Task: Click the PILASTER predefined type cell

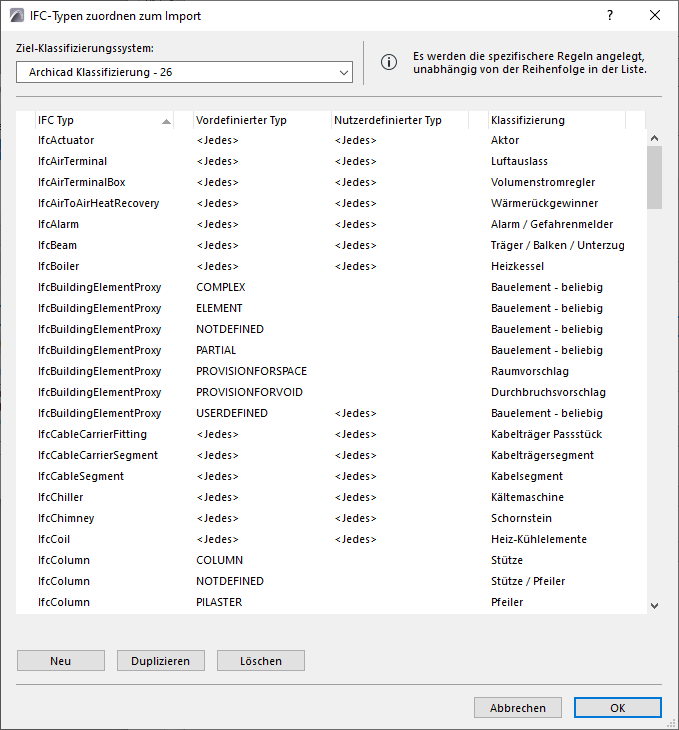Action: click(x=219, y=602)
